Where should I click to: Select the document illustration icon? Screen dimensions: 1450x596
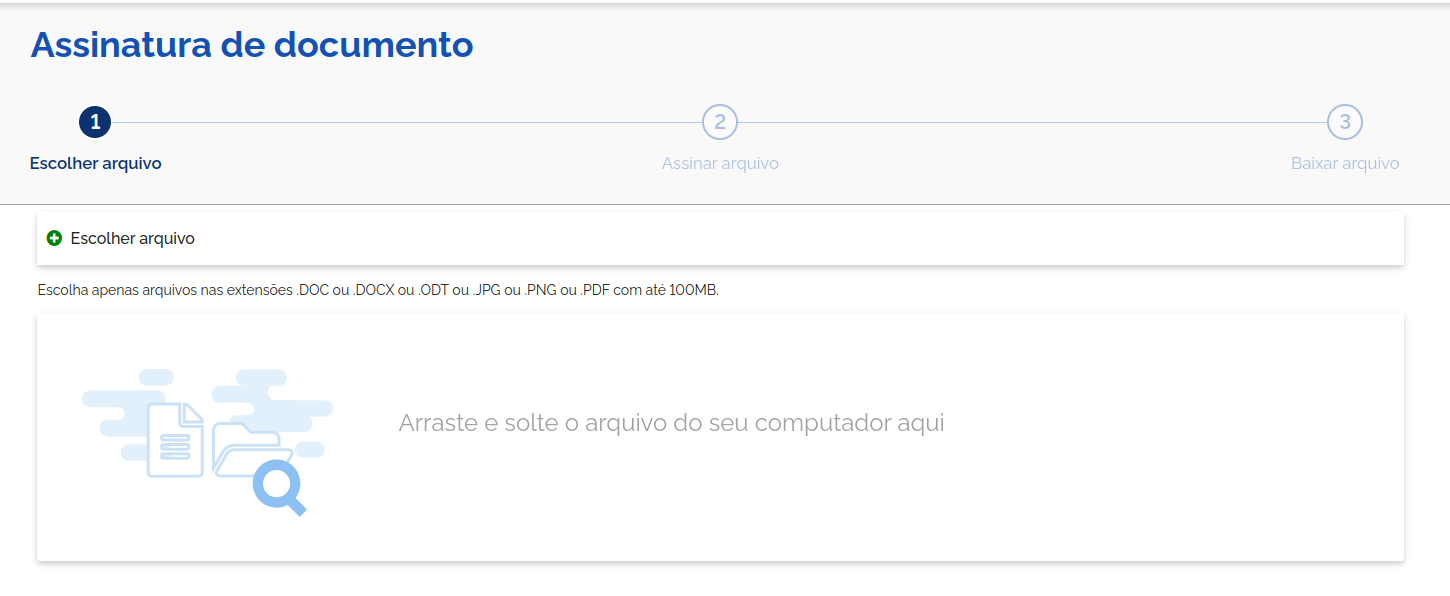tap(175, 438)
